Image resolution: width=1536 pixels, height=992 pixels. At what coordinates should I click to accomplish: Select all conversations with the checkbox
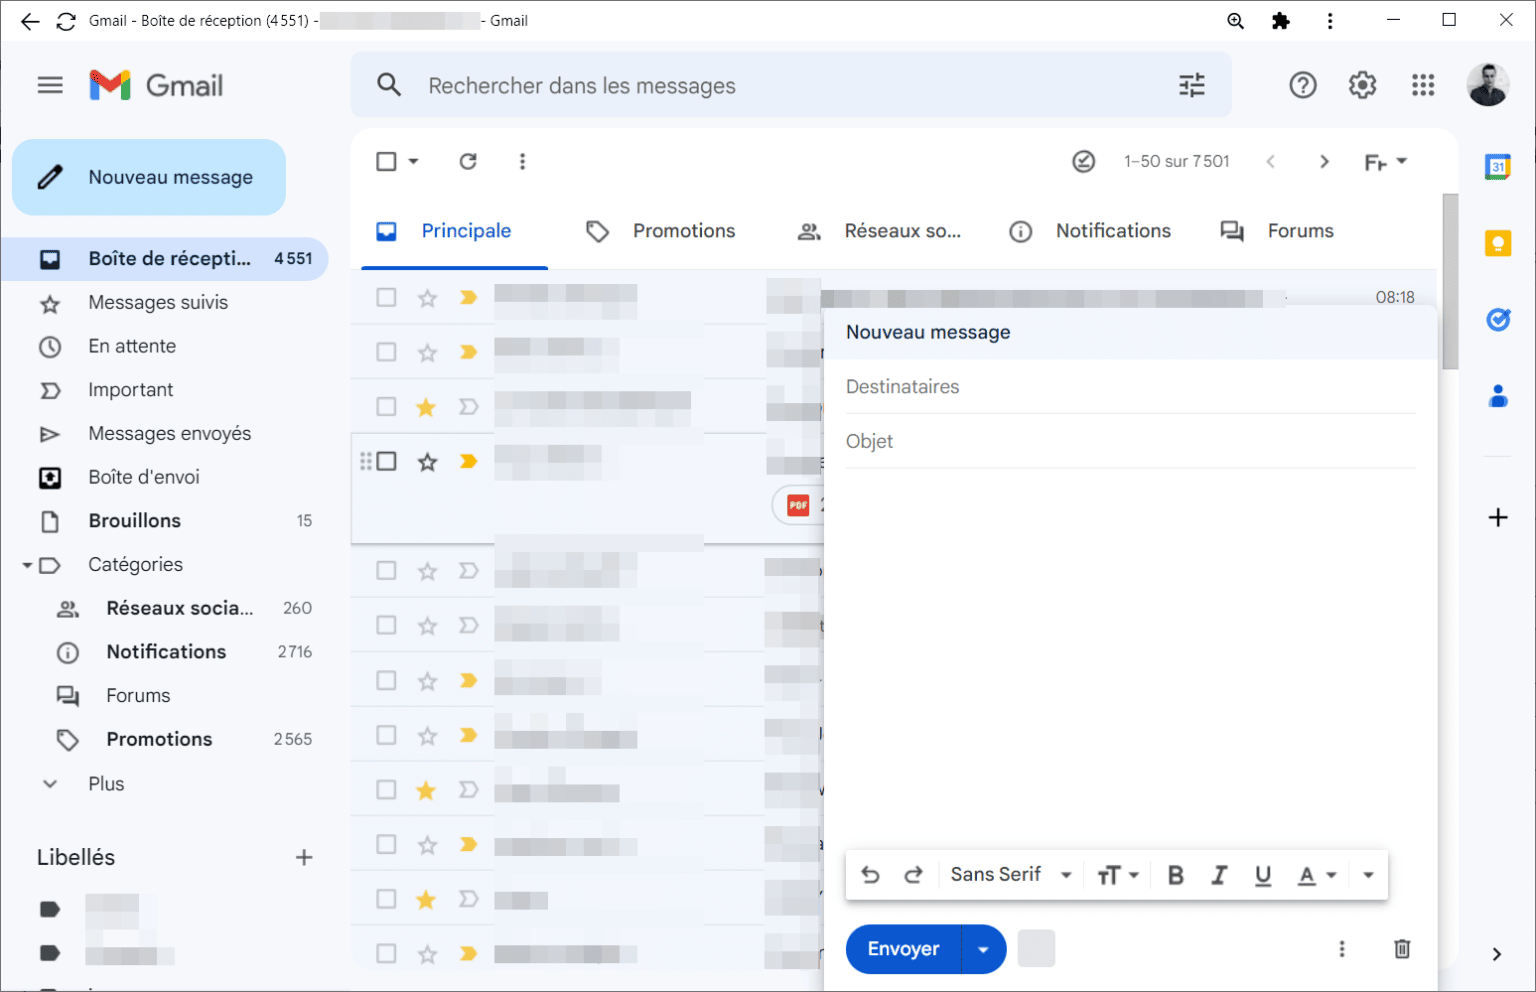[387, 161]
